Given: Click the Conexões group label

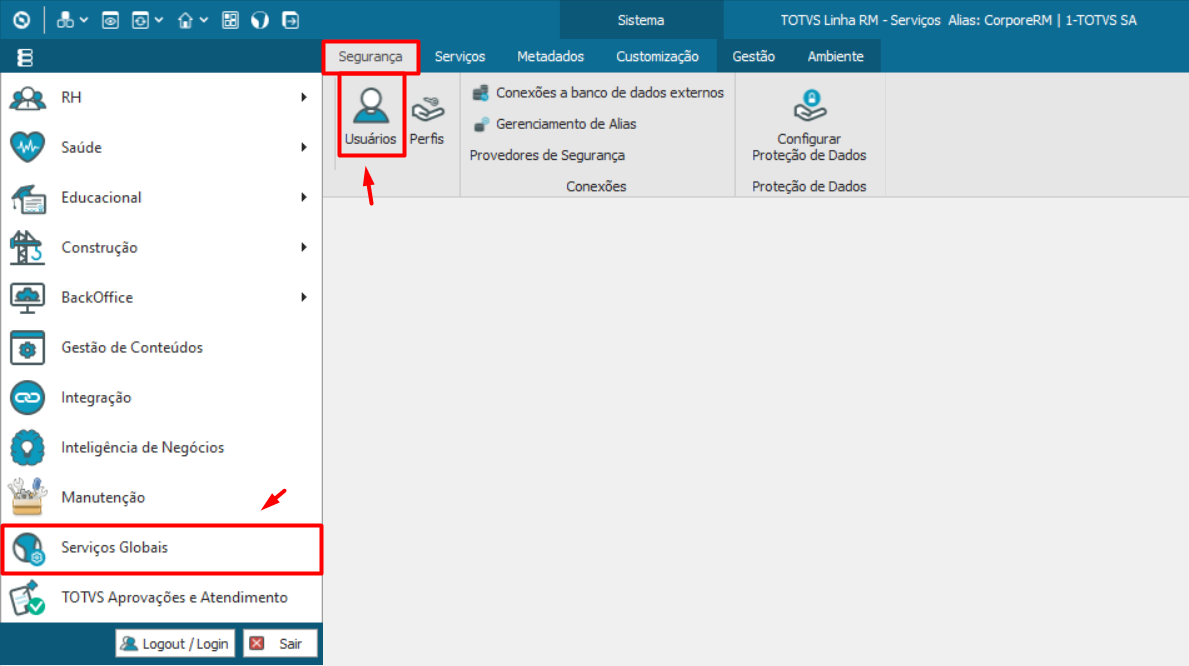Looking at the screenshot, I should 596,187.
